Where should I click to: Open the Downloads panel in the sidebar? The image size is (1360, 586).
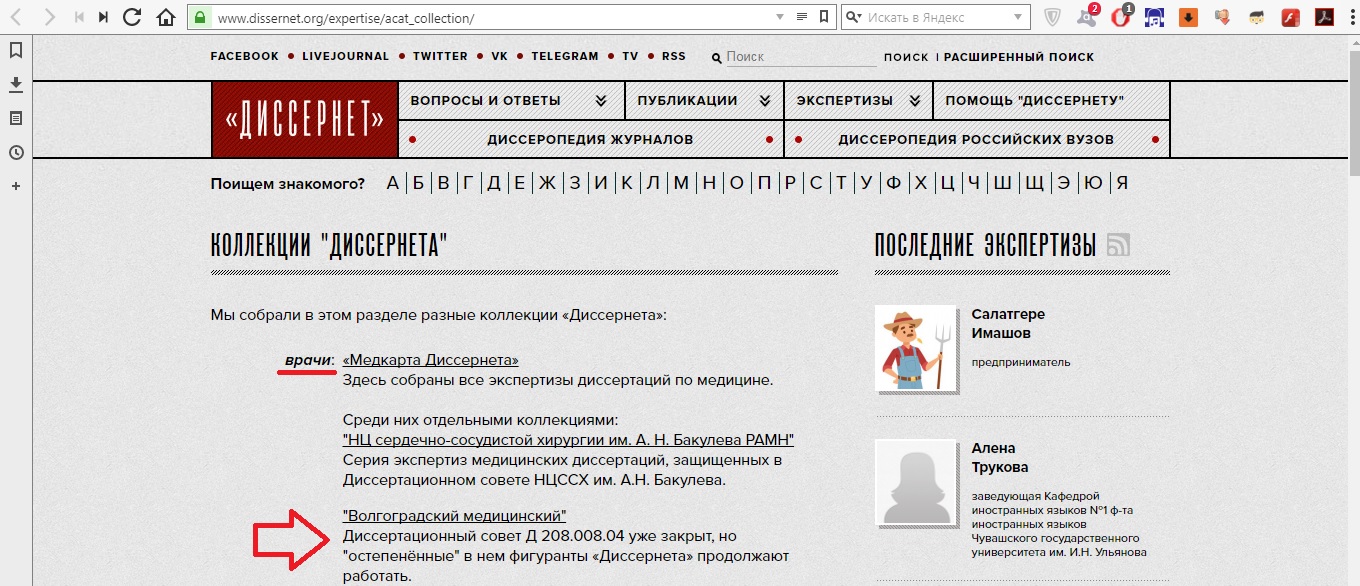tap(16, 84)
